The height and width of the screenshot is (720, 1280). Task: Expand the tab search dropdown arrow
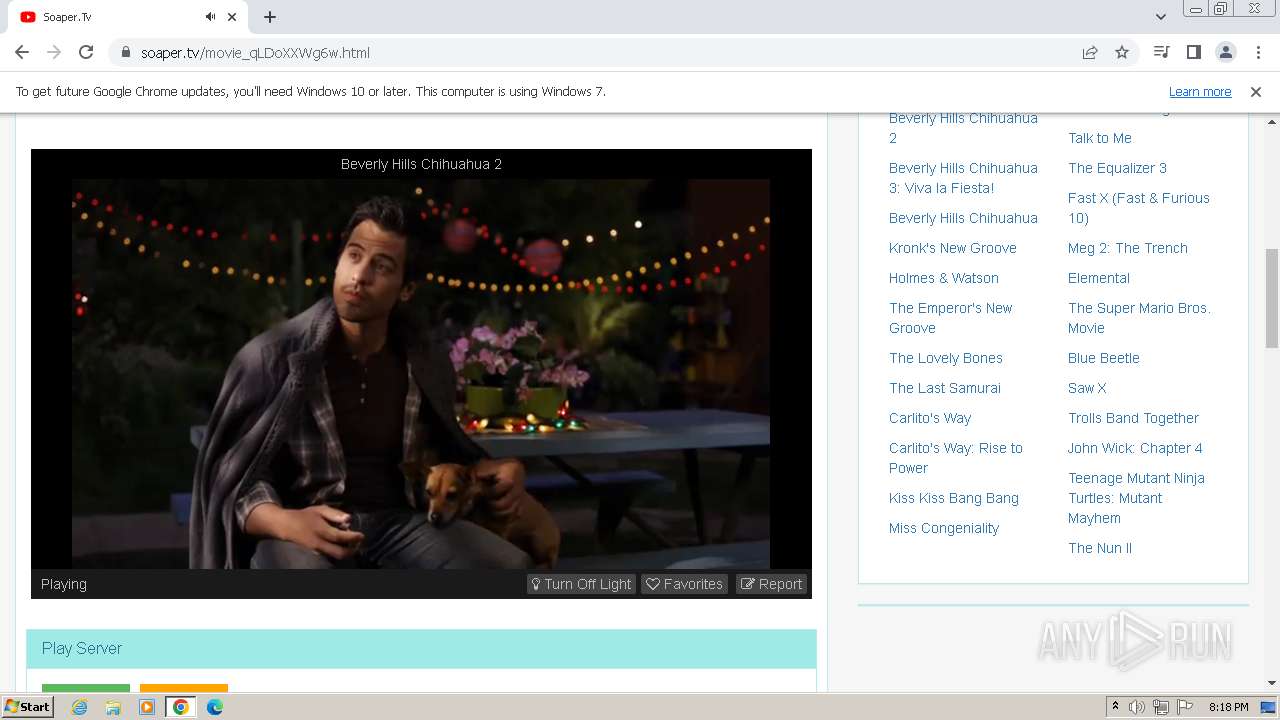point(1161,17)
